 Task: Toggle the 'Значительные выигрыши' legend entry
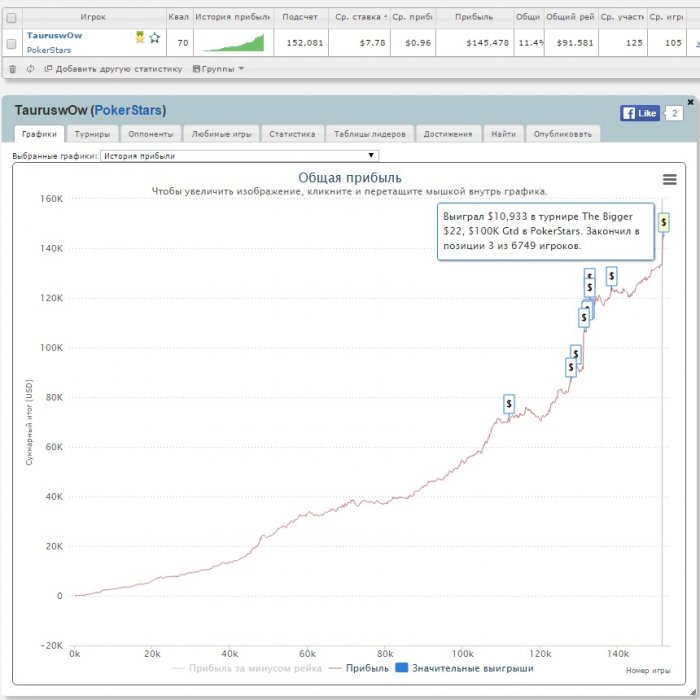point(465,668)
